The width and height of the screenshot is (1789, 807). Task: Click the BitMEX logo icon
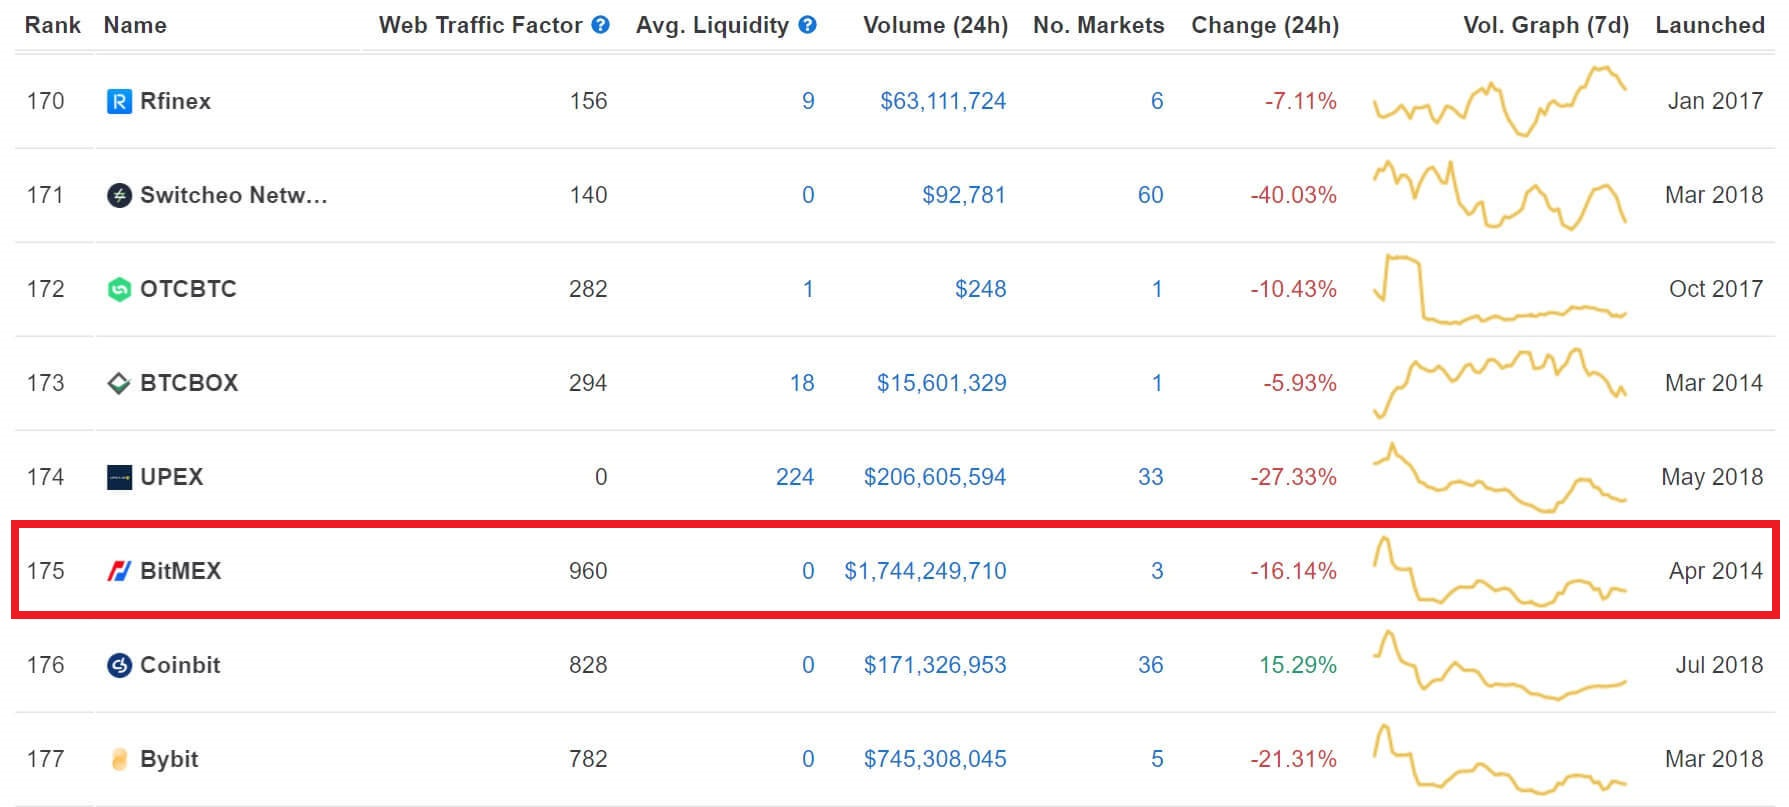point(119,571)
